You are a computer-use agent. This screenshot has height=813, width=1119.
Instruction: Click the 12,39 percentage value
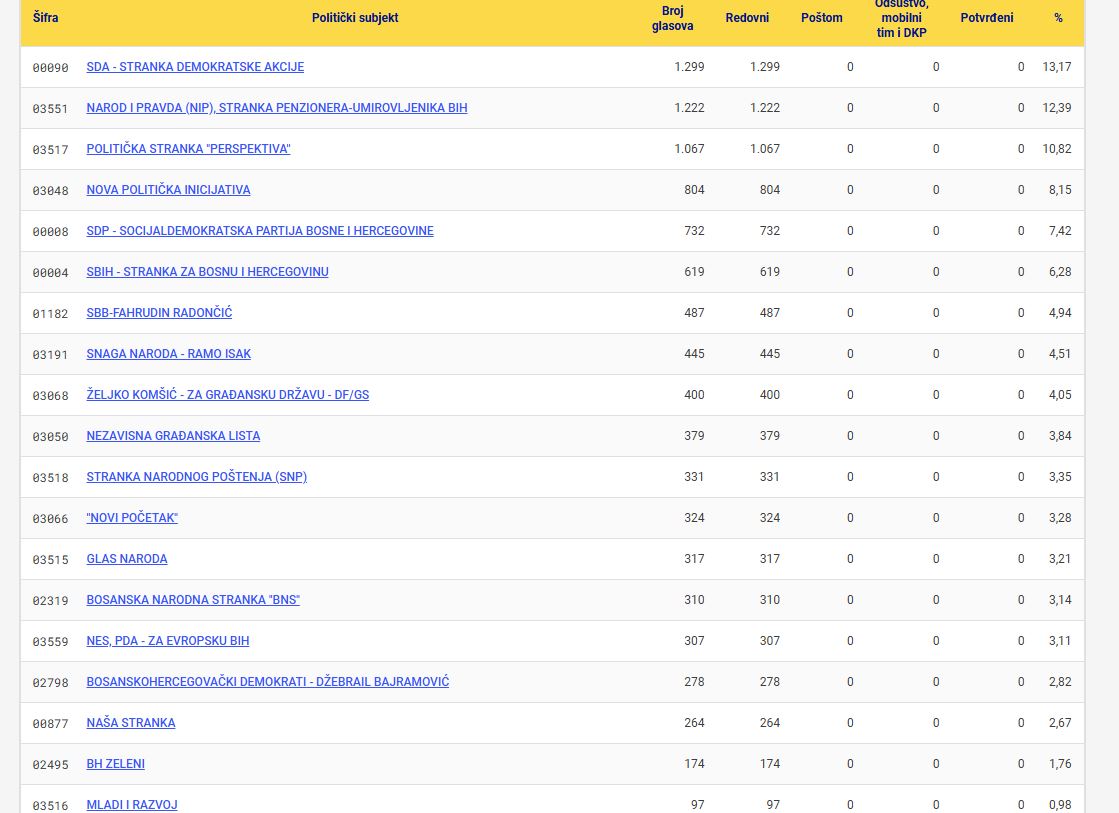[1057, 108]
